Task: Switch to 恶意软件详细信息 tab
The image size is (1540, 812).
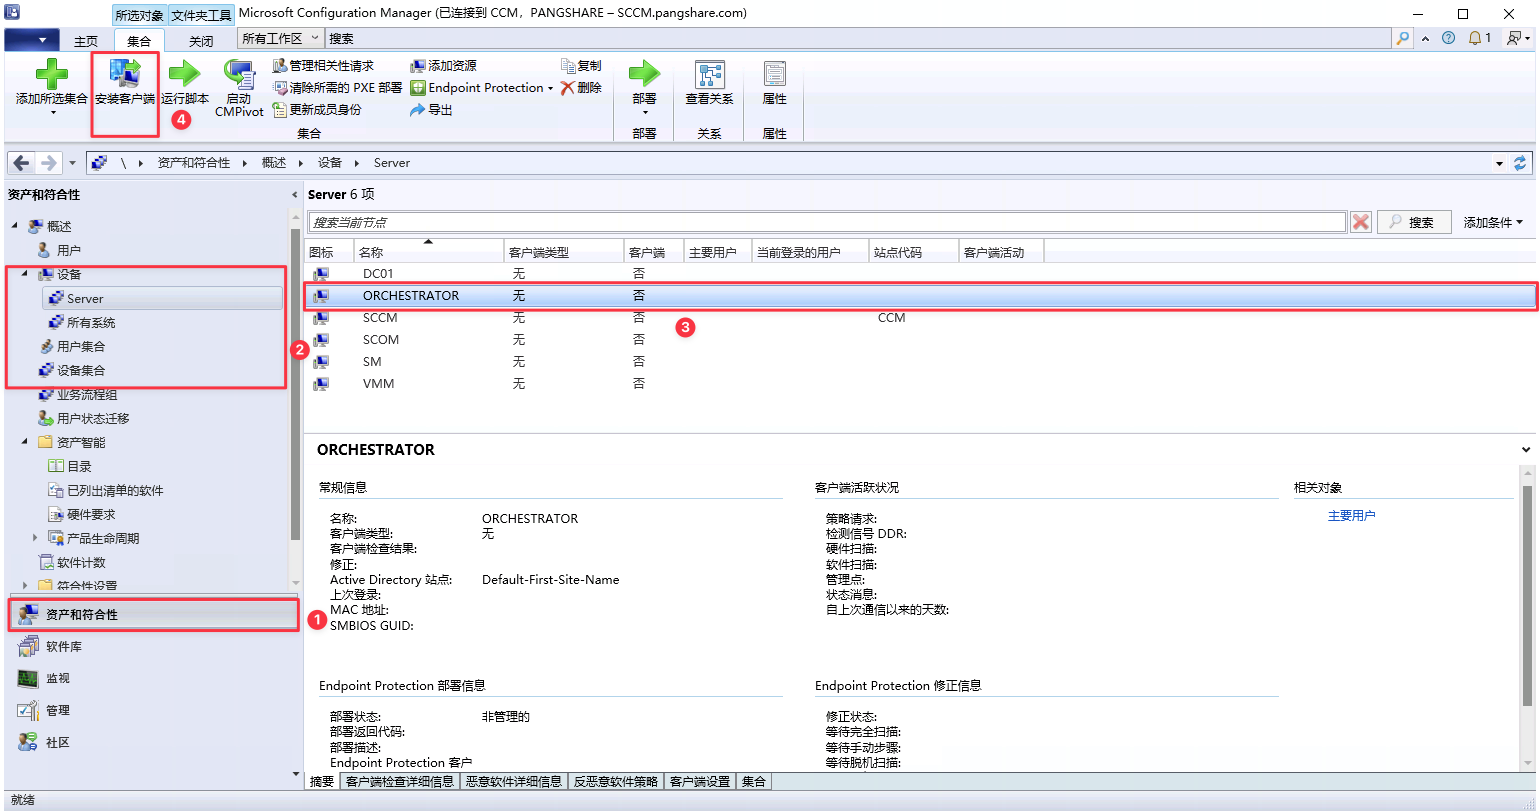Action: tap(513, 781)
